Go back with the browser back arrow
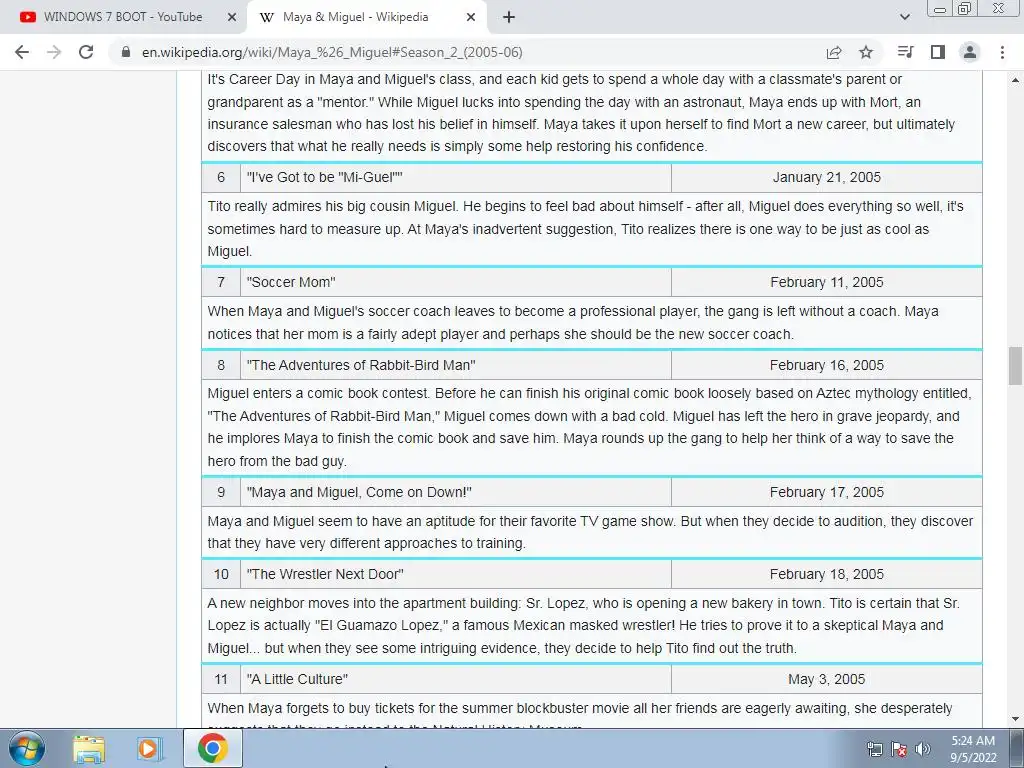This screenshot has width=1024, height=768. pos(22,52)
